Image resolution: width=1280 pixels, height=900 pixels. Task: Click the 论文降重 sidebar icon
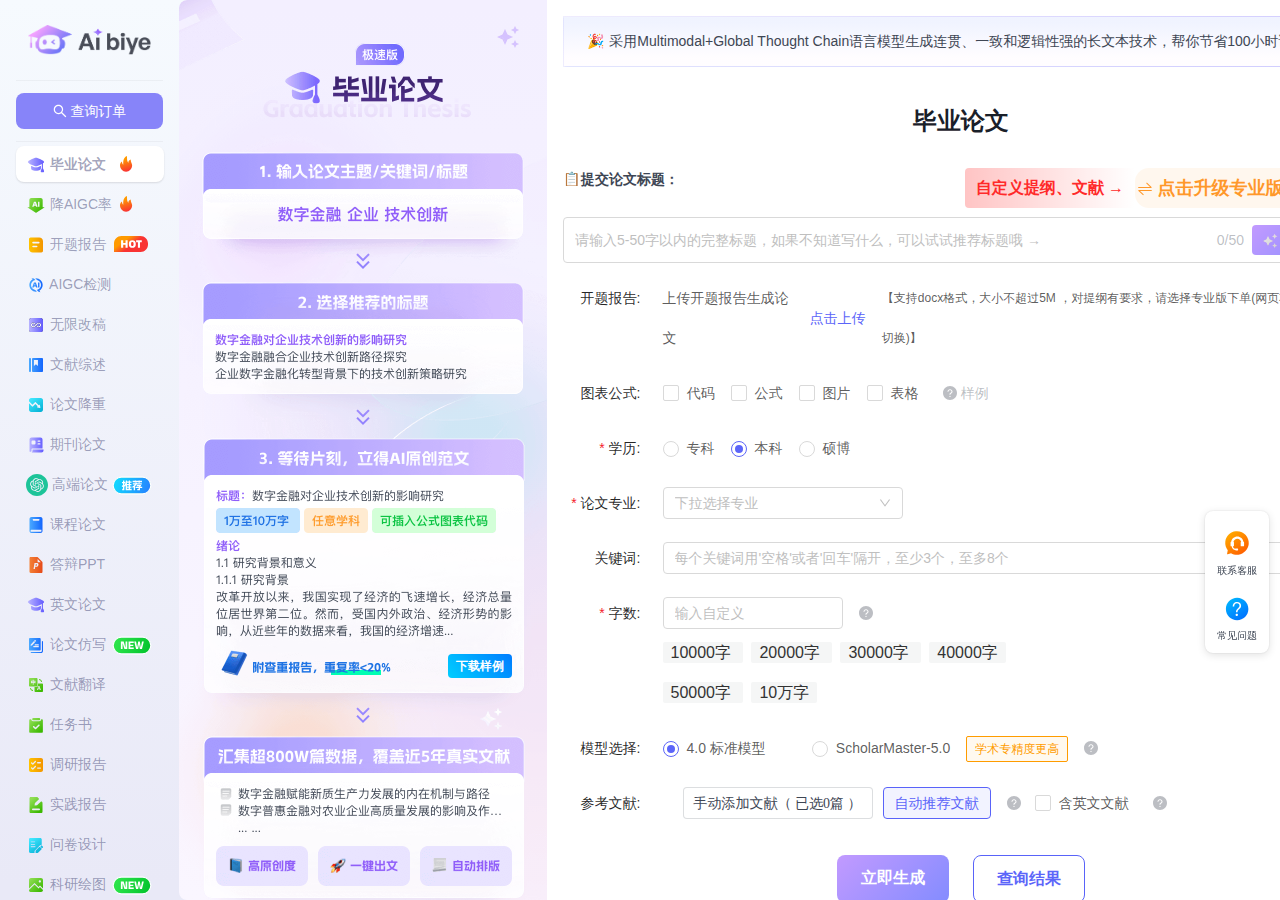pos(36,404)
